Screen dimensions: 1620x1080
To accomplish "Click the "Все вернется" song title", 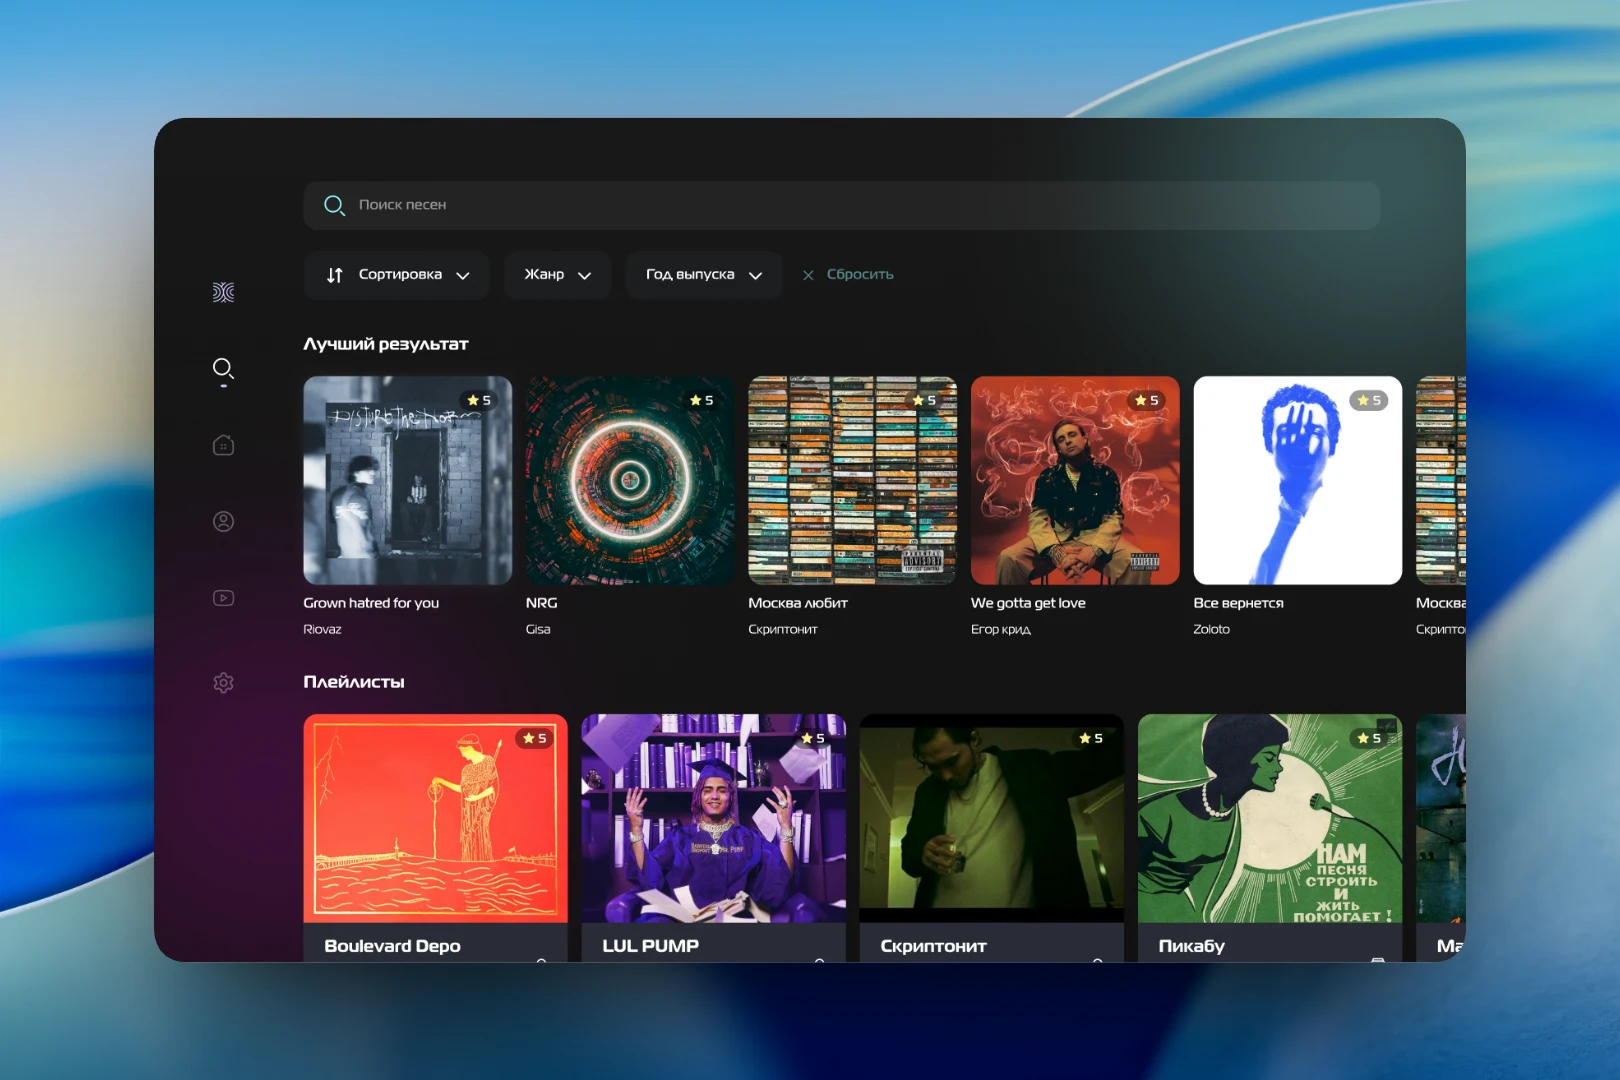I will pyautogui.click(x=1238, y=603).
